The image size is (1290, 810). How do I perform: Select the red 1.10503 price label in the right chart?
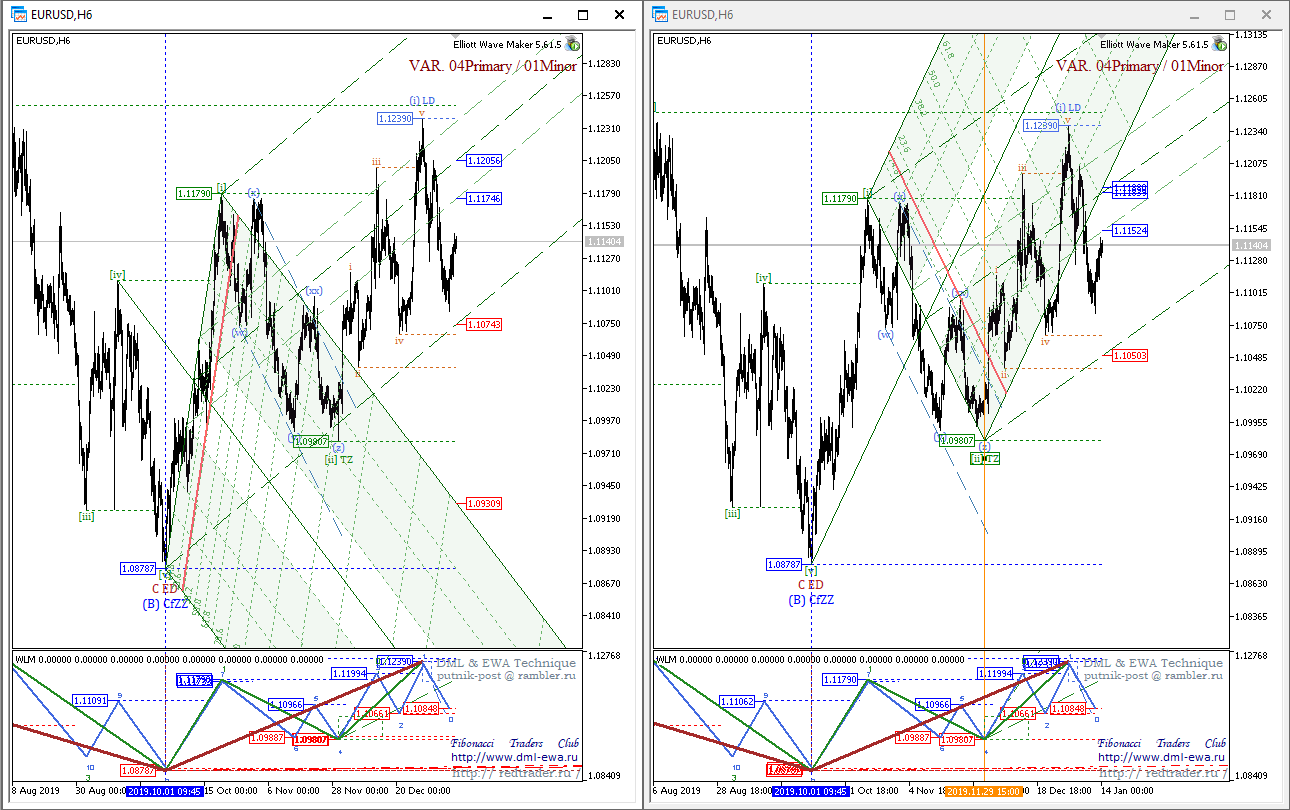(1129, 355)
